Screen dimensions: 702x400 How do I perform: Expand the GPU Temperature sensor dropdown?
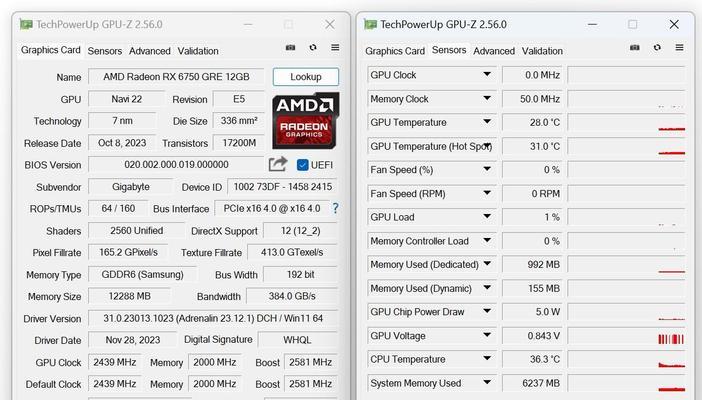(487, 122)
